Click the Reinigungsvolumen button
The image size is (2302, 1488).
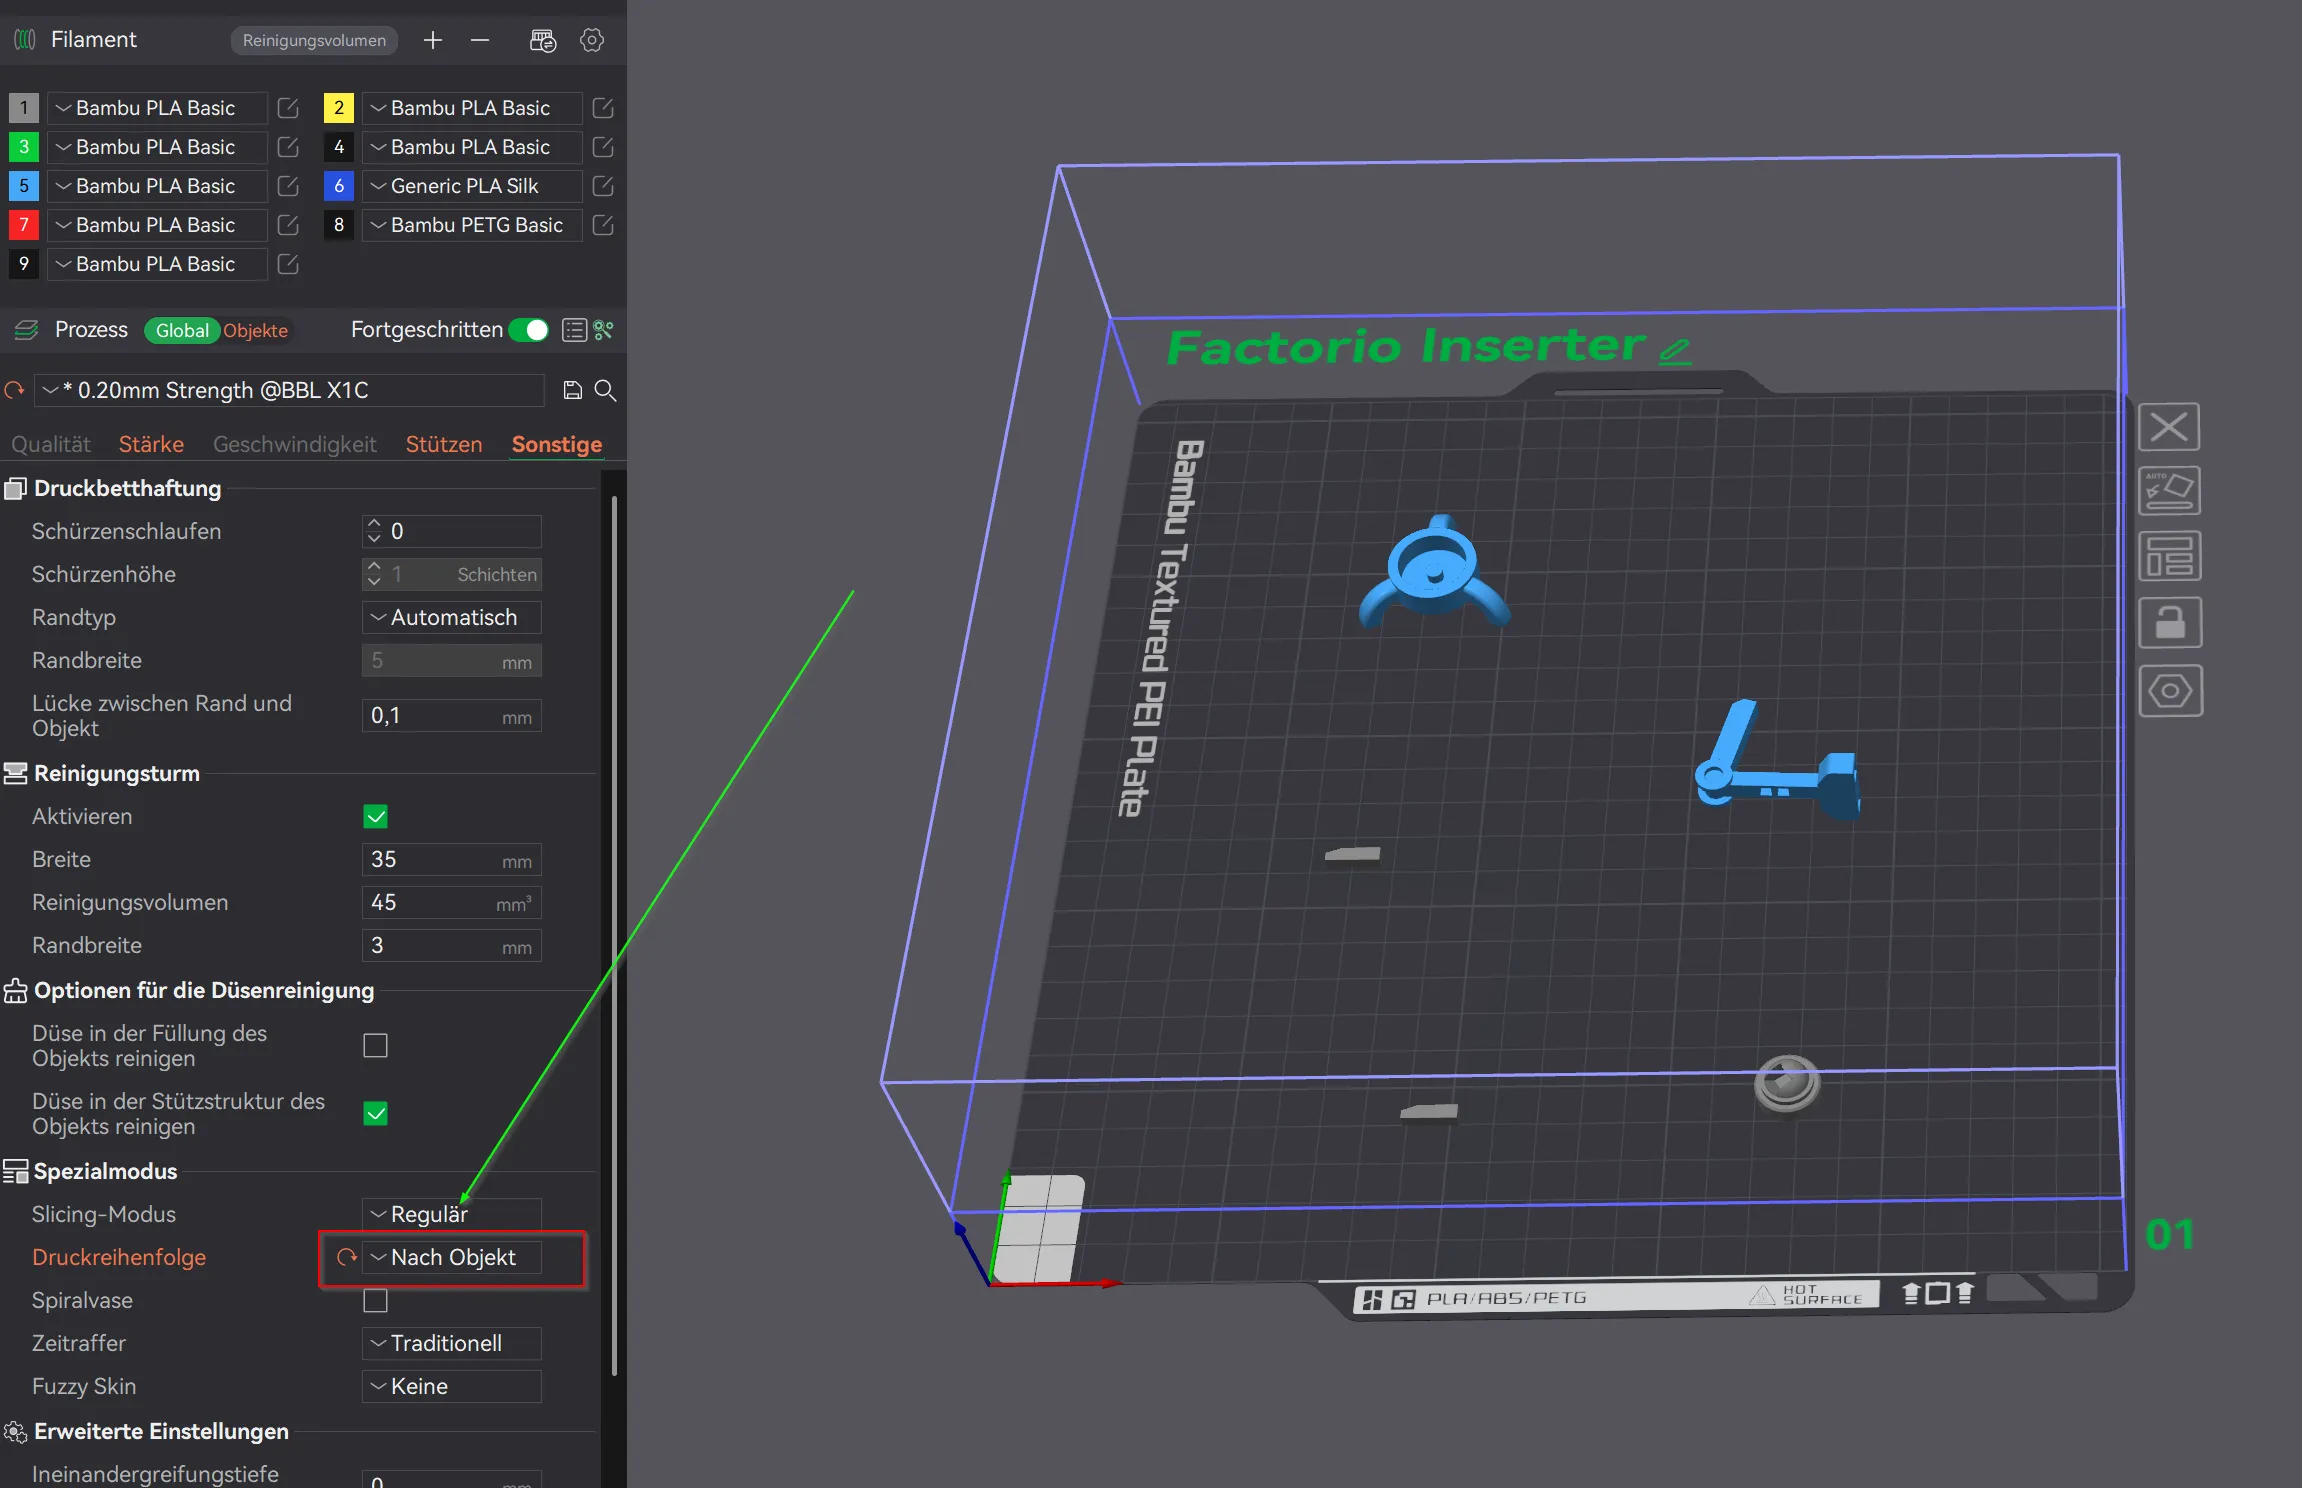314,40
